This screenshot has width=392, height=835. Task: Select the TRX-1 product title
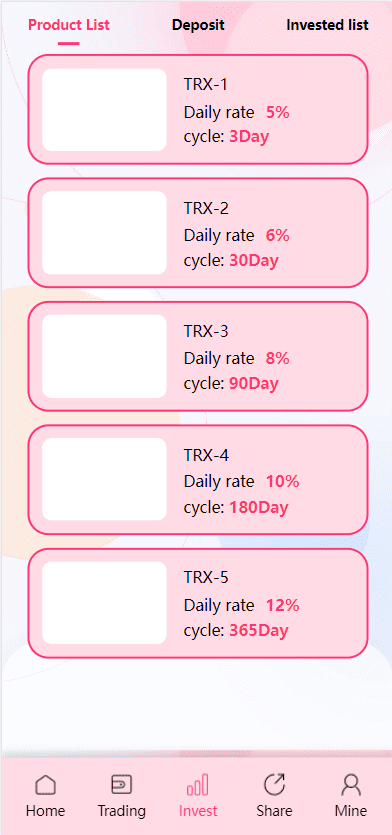tap(206, 85)
